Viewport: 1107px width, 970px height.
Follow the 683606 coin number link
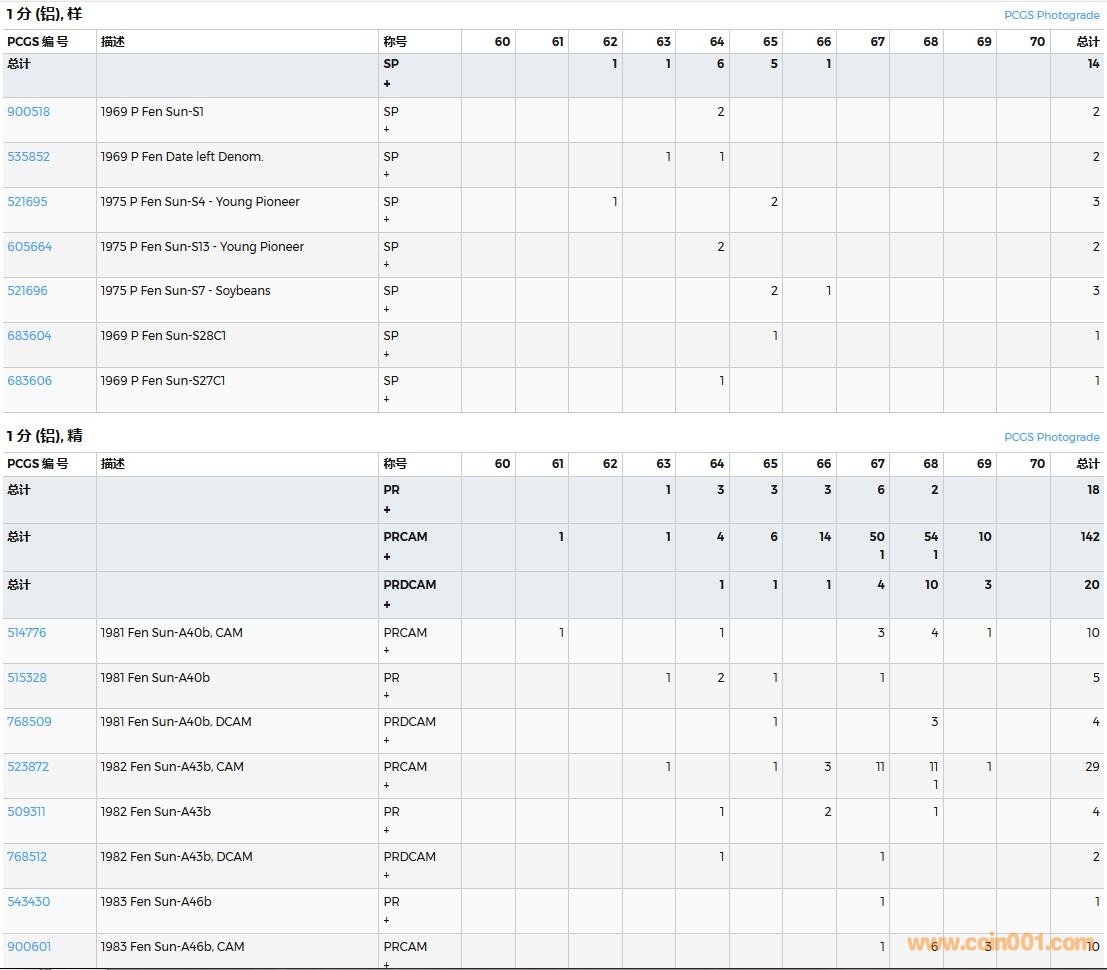(x=29, y=381)
